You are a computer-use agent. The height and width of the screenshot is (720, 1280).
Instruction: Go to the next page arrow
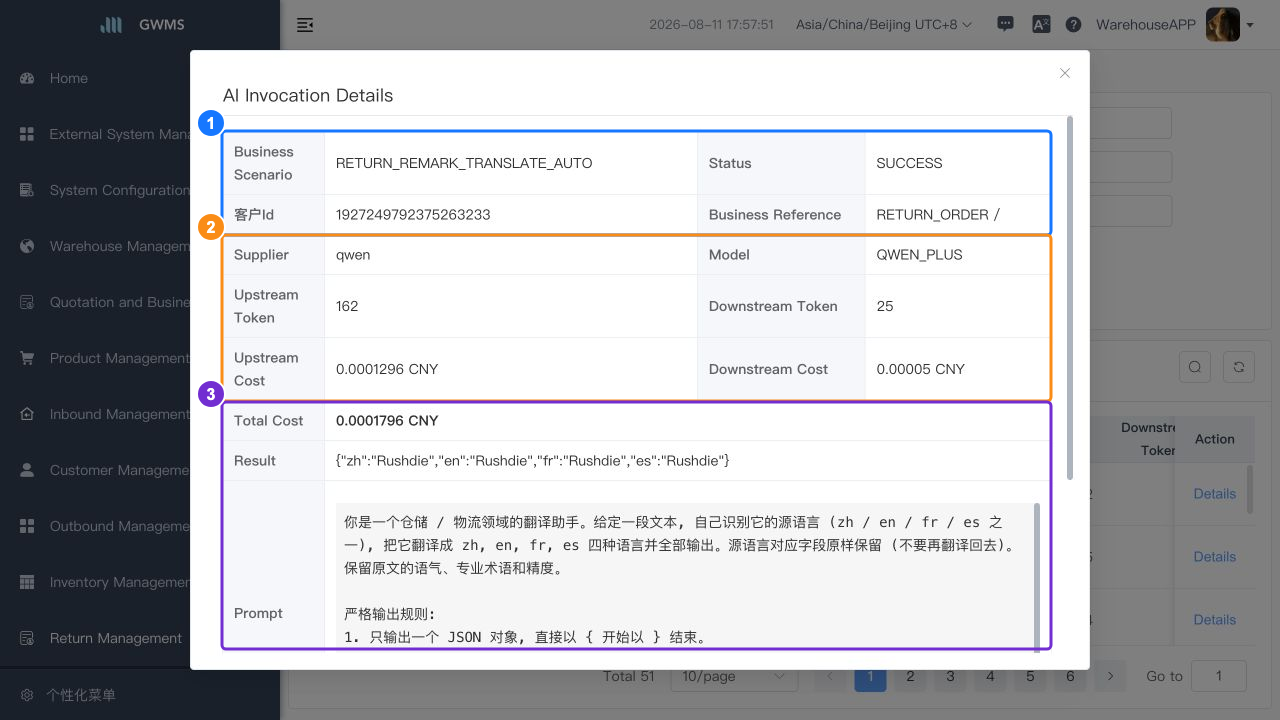pyautogui.click(x=1110, y=676)
